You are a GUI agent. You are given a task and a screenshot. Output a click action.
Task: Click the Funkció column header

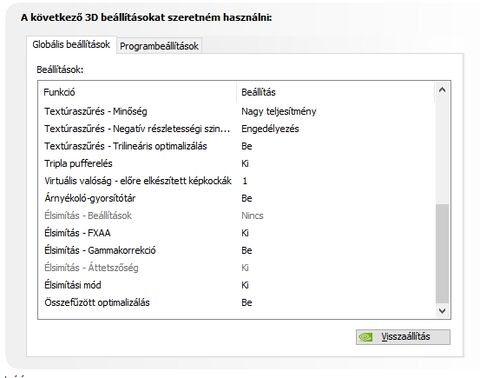point(138,92)
